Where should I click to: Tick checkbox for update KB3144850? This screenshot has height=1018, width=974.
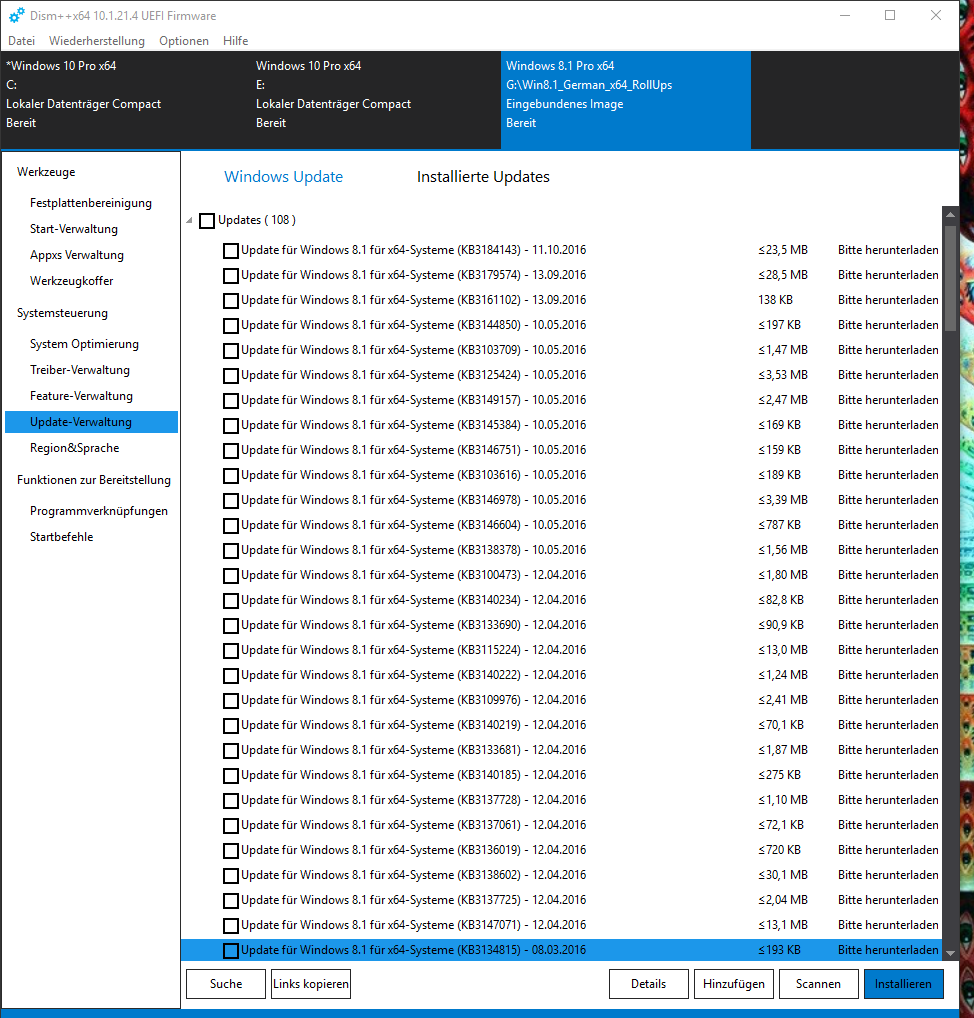click(x=231, y=326)
